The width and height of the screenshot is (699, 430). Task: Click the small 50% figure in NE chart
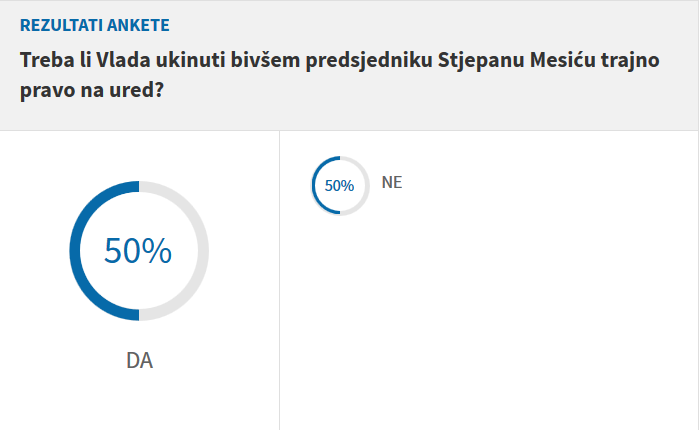(339, 185)
